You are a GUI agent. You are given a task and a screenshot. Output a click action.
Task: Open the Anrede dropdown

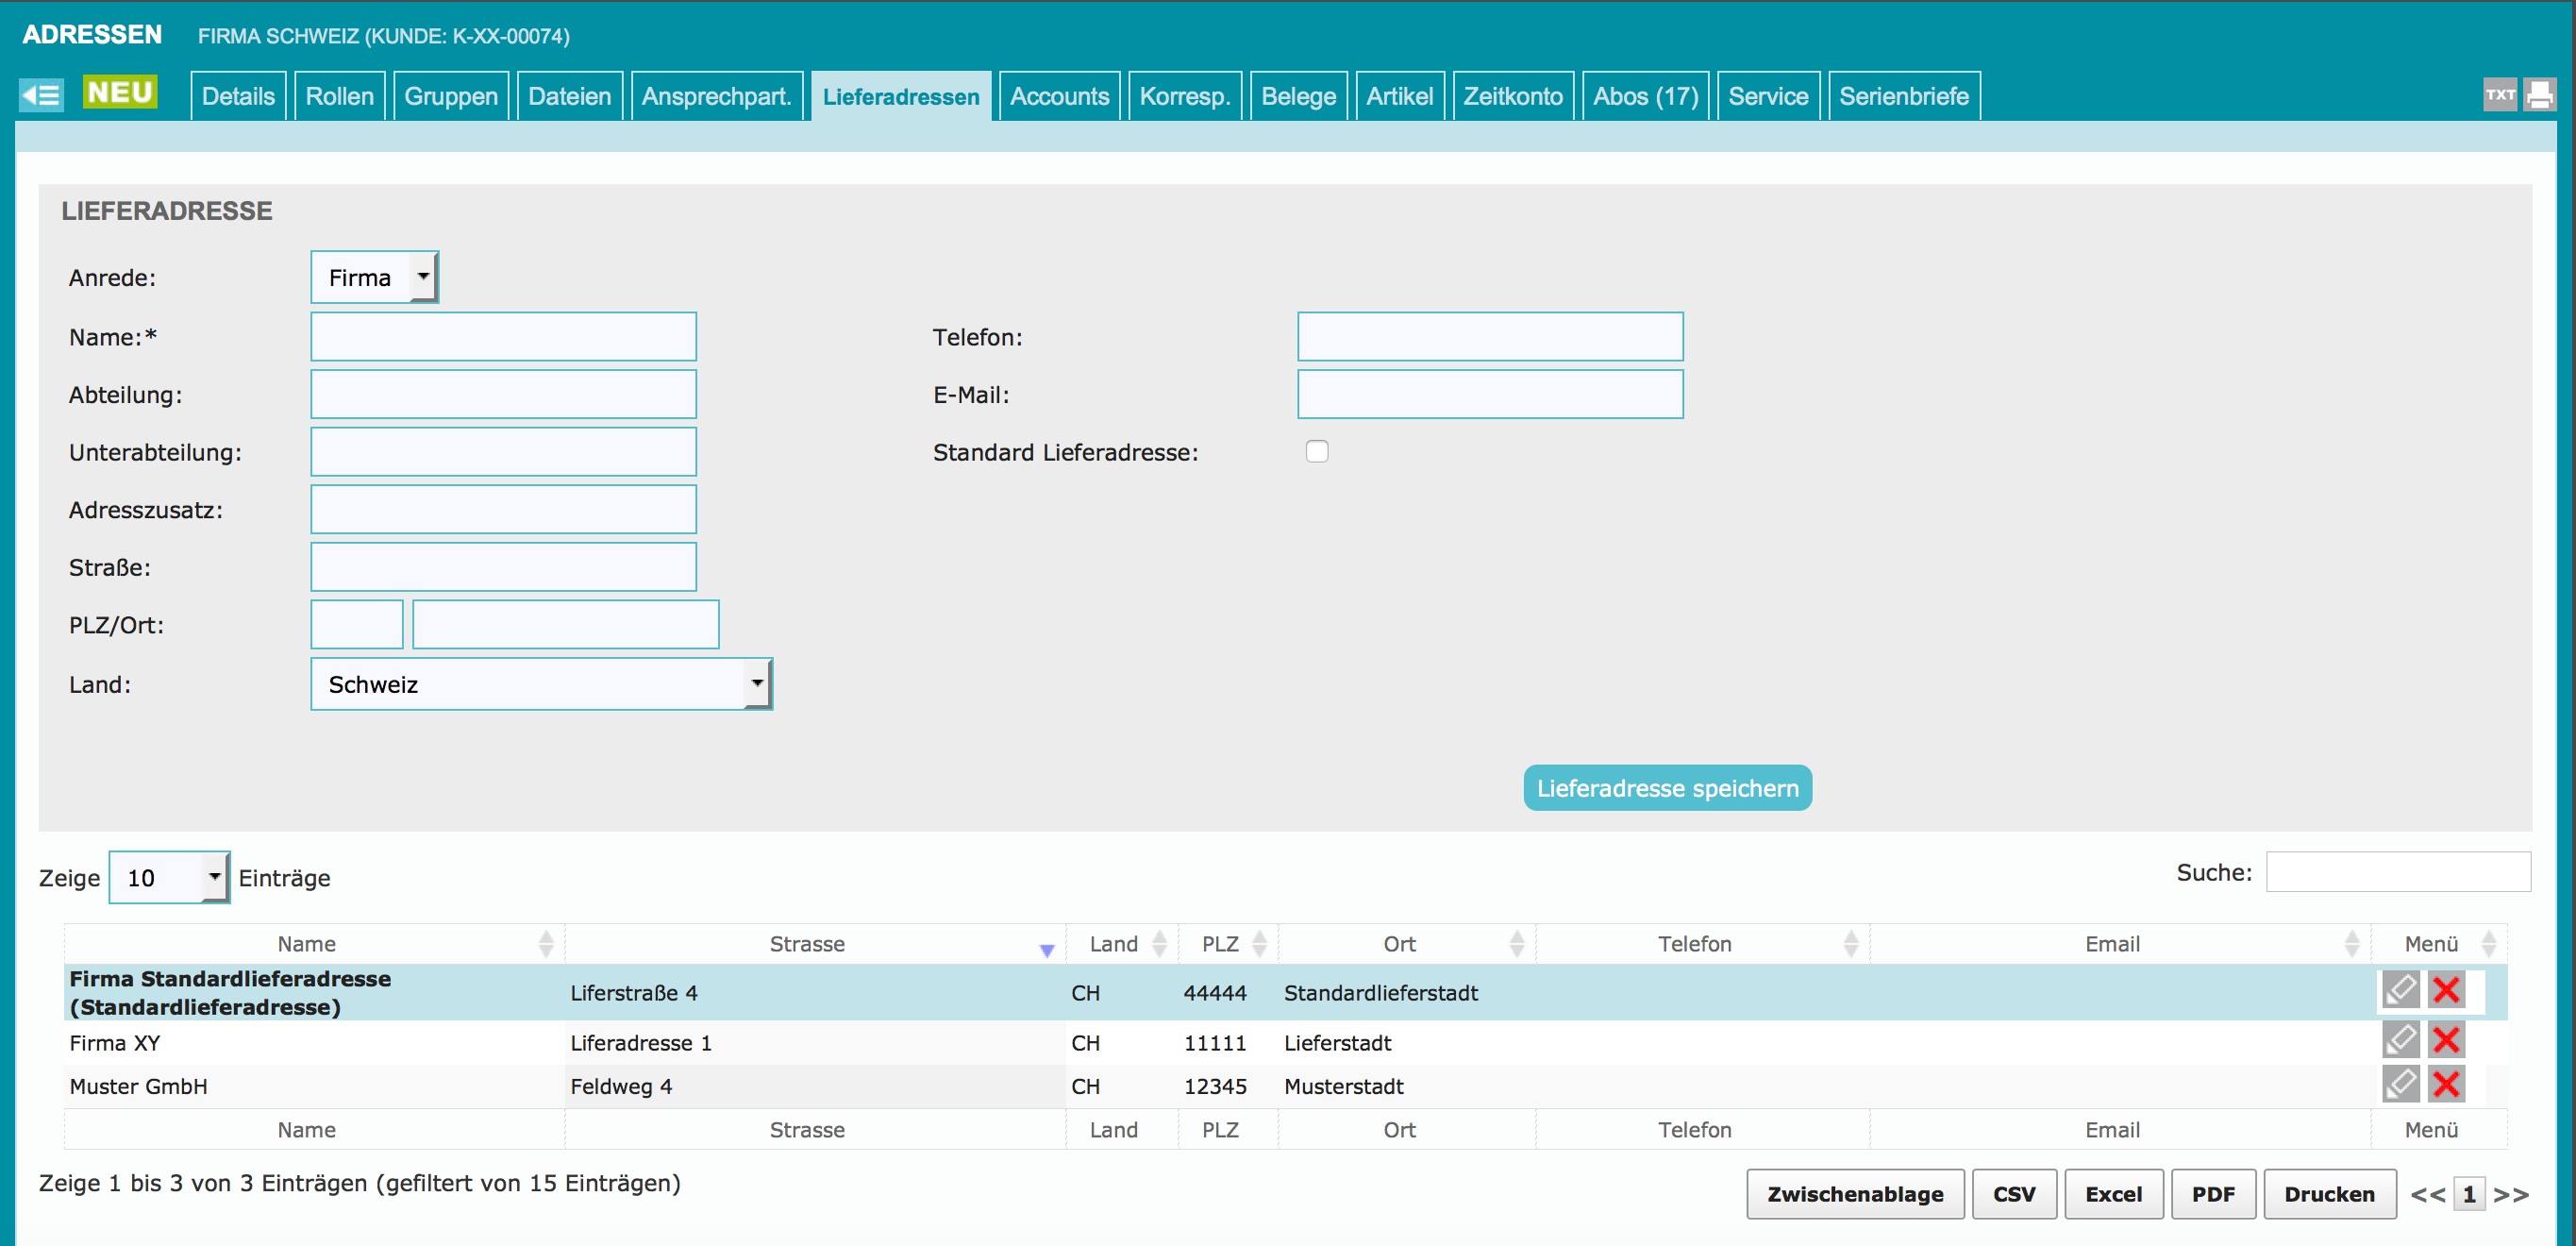[374, 277]
